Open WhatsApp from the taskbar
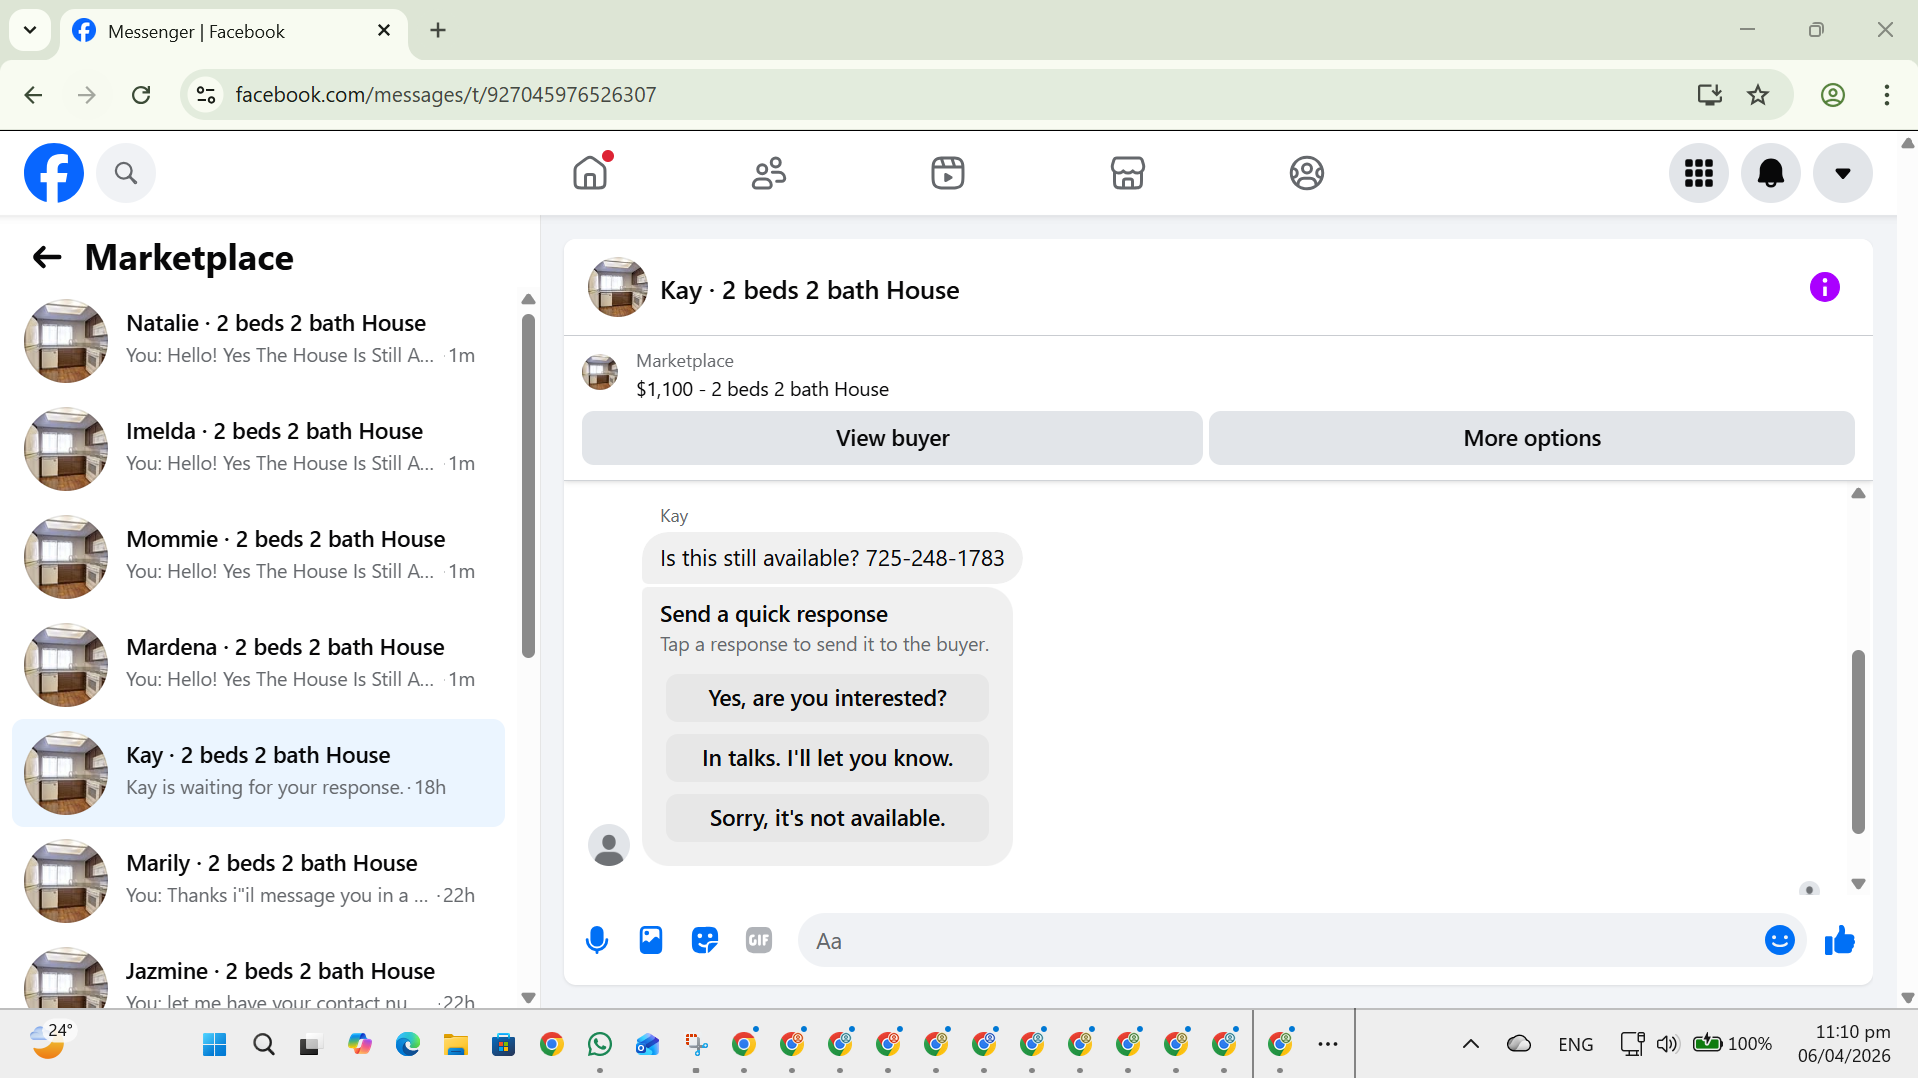This screenshot has width=1918, height=1078. [x=600, y=1045]
